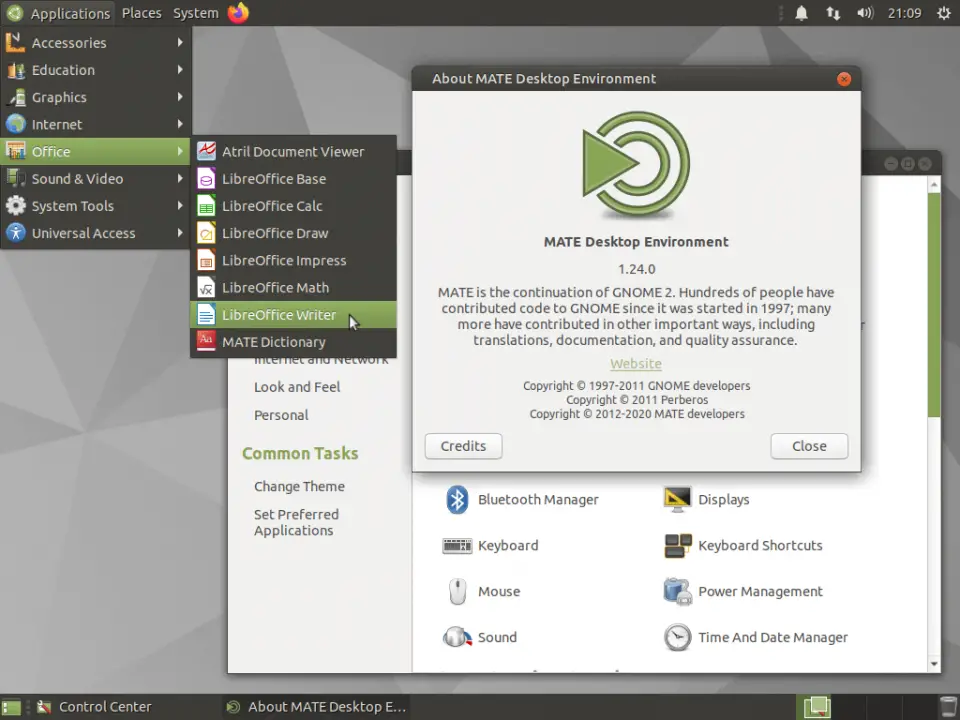Viewport: 960px width, 720px height.
Task: Open the Places menu
Action: pyautogui.click(x=141, y=13)
